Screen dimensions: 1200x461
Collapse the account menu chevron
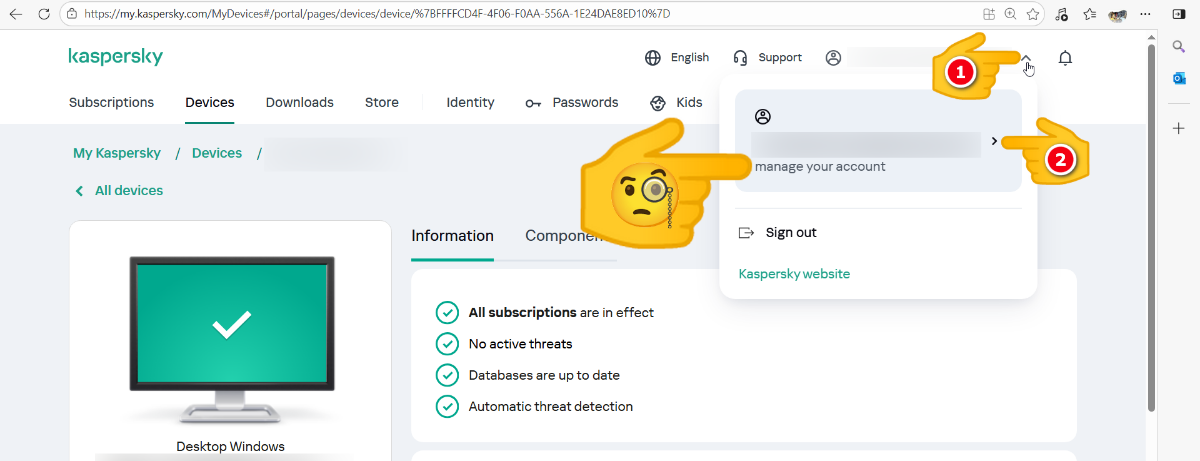(x=1026, y=59)
